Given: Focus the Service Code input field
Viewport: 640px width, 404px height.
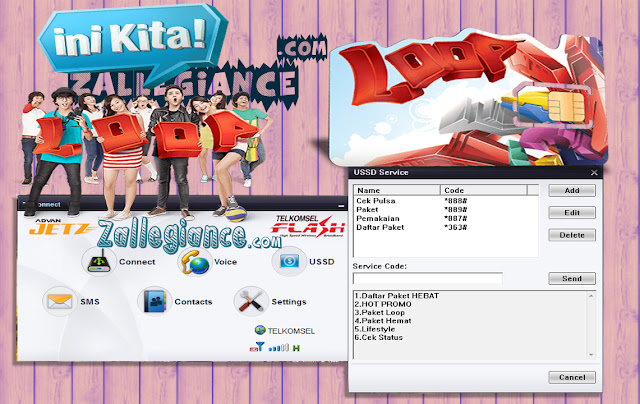Looking at the screenshot, I should click(428, 279).
